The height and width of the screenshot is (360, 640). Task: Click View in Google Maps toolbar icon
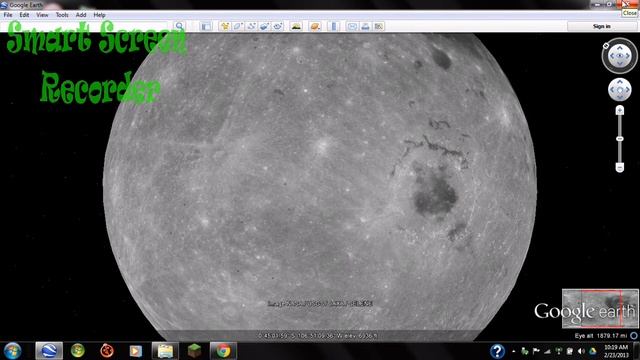pos(379,26)
